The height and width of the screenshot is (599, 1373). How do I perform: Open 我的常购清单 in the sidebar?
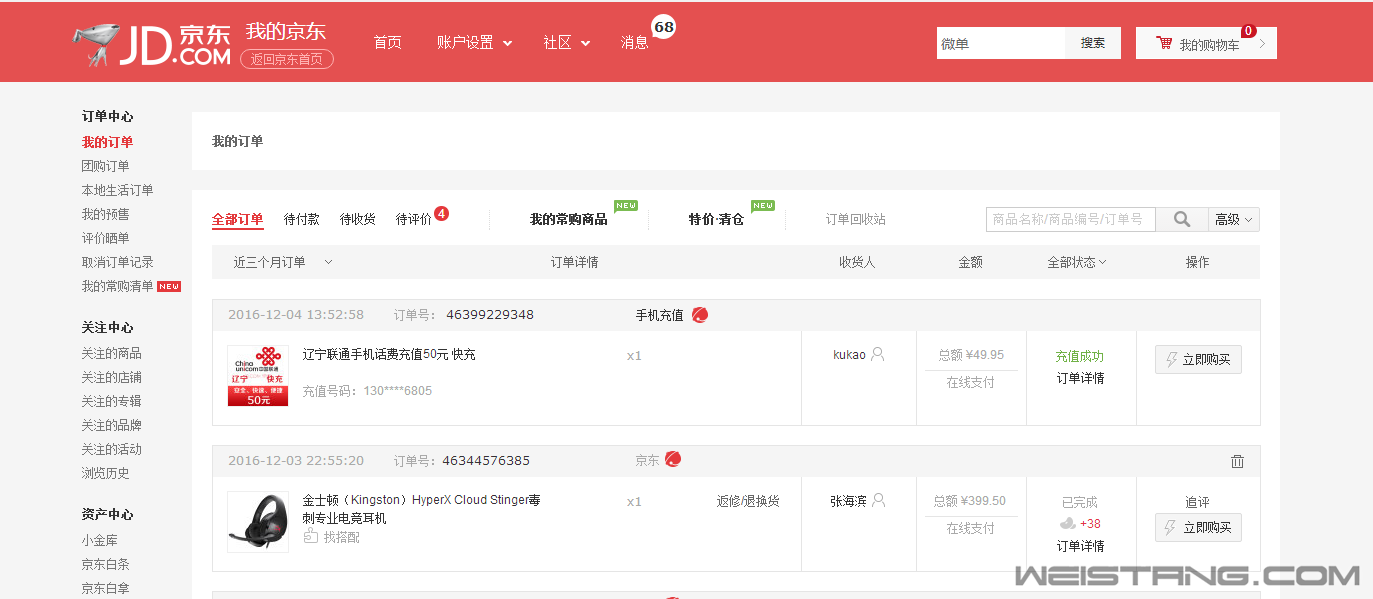click(x=118, y=286)
